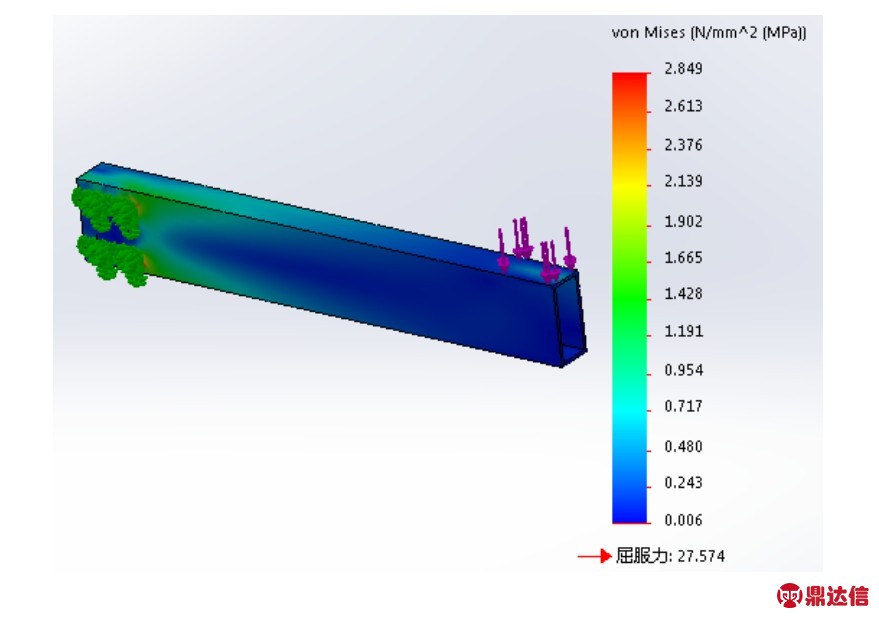The image size is (879, 618).
Task: Click legend value 0.480
Action: (683, 446)
